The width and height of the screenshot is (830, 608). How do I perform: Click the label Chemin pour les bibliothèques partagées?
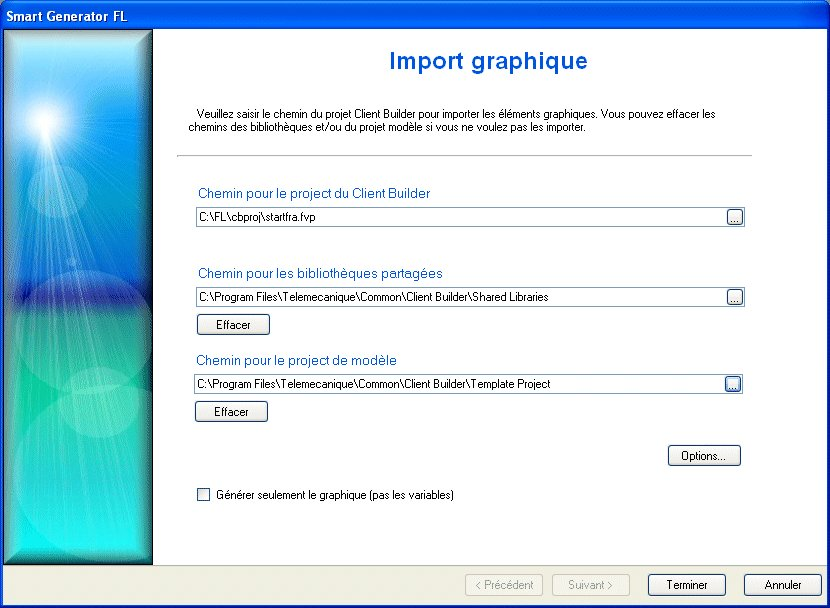[320, 274]
